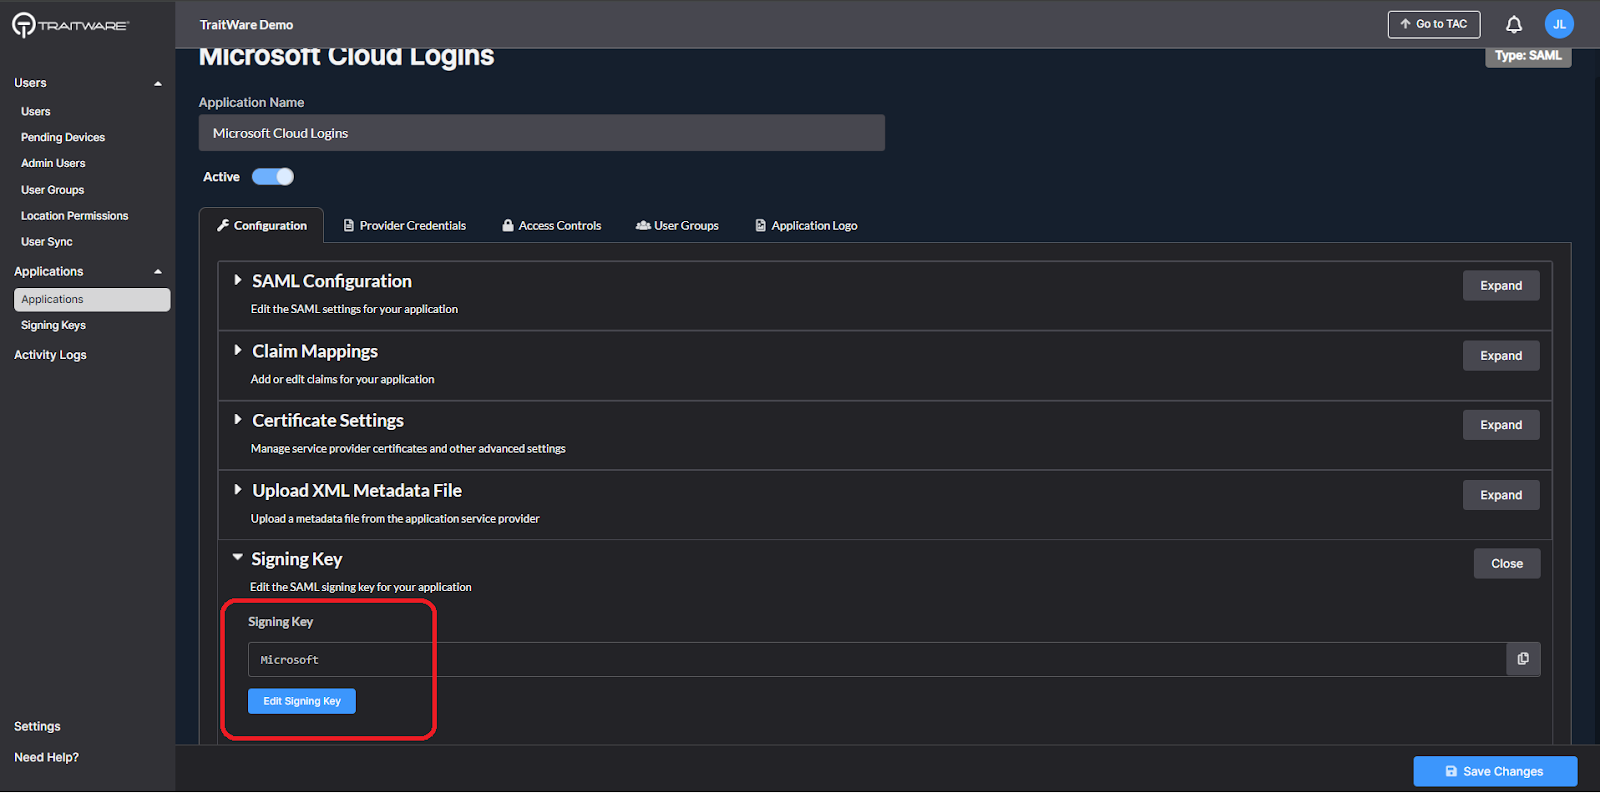Open Activity Logs in the sidebar
The image size is (1600, 793).
pos(50,355)
